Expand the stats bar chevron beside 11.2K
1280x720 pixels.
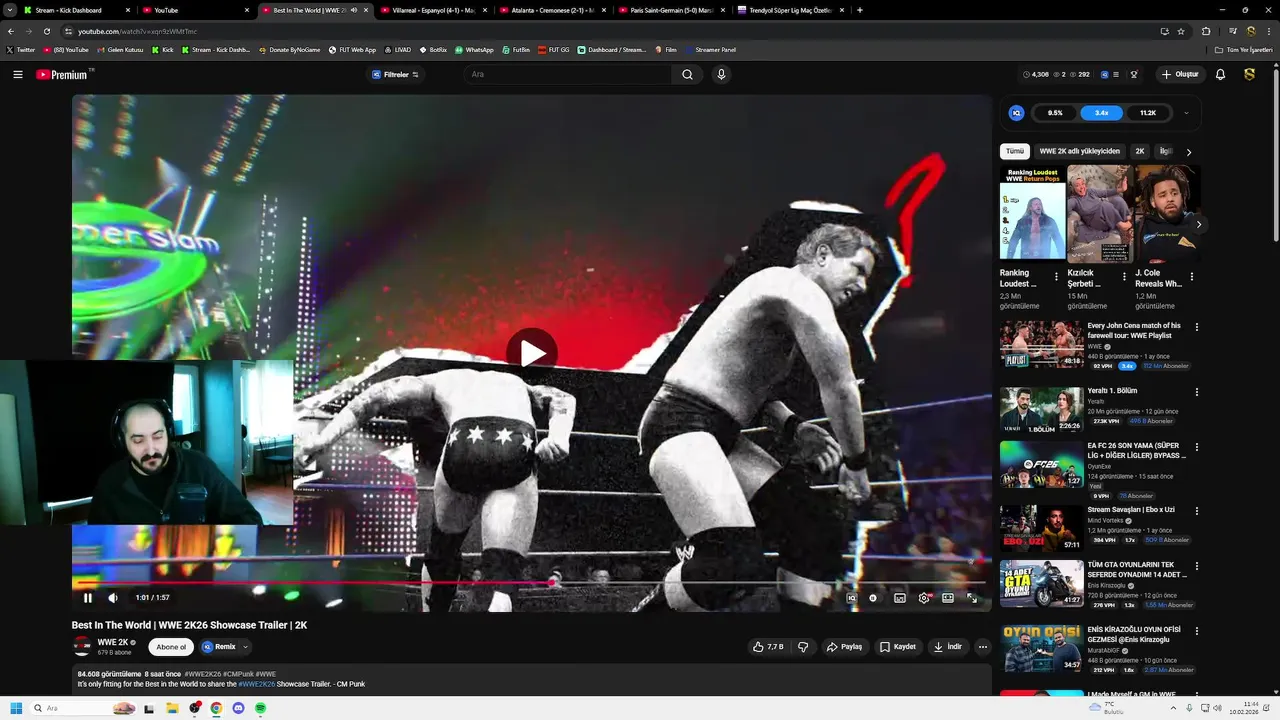(x=1186, y=113)
